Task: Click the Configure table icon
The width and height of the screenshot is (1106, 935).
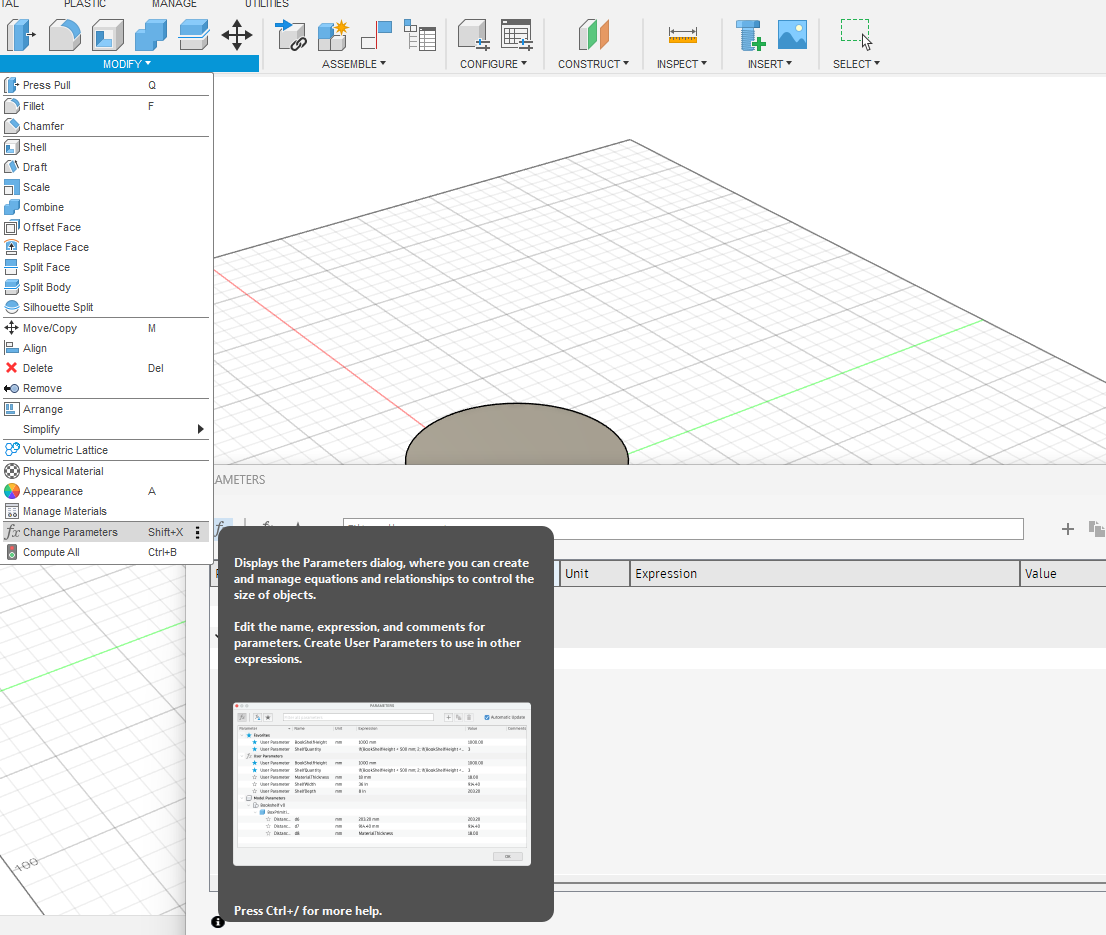Action: (516, 35)
